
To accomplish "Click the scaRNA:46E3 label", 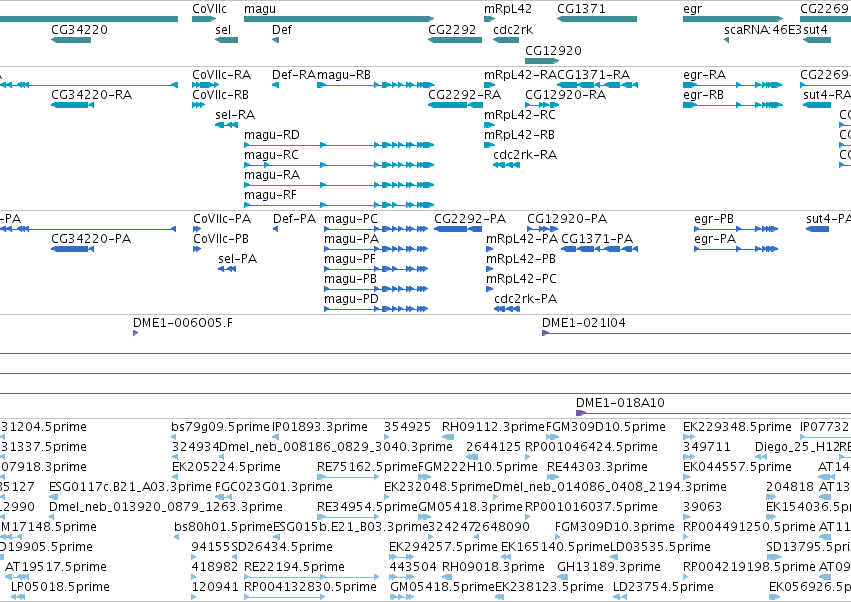I will point(763,29).
